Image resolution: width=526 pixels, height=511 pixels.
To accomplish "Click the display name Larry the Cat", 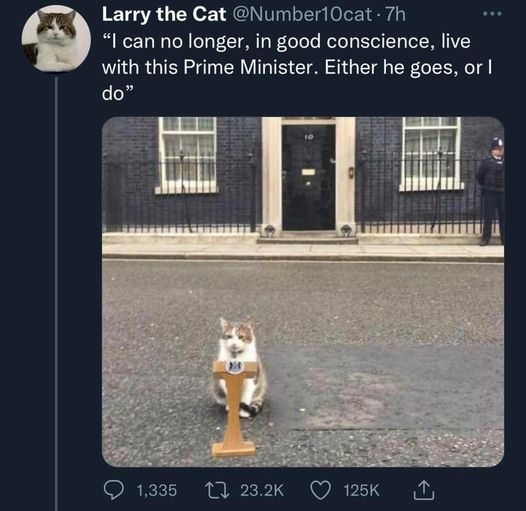I will click(x=164, y=15).
